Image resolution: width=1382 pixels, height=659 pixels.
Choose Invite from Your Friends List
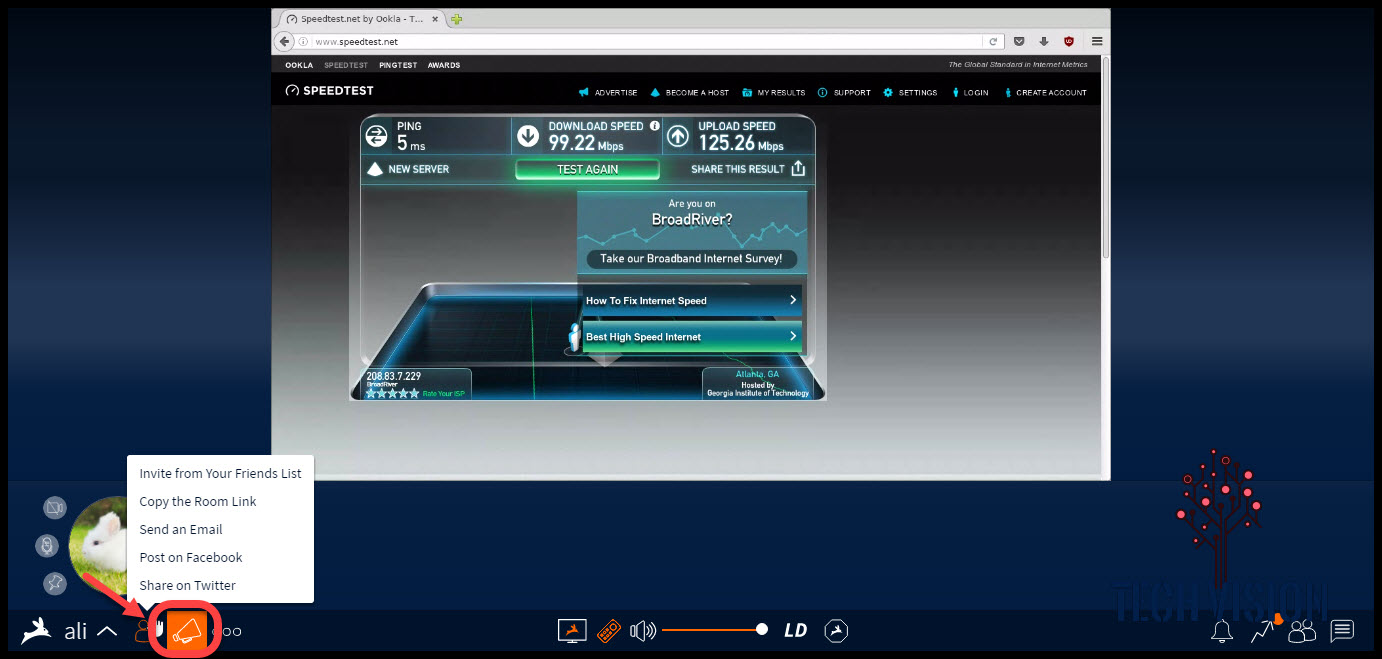[x=220, y=473]
